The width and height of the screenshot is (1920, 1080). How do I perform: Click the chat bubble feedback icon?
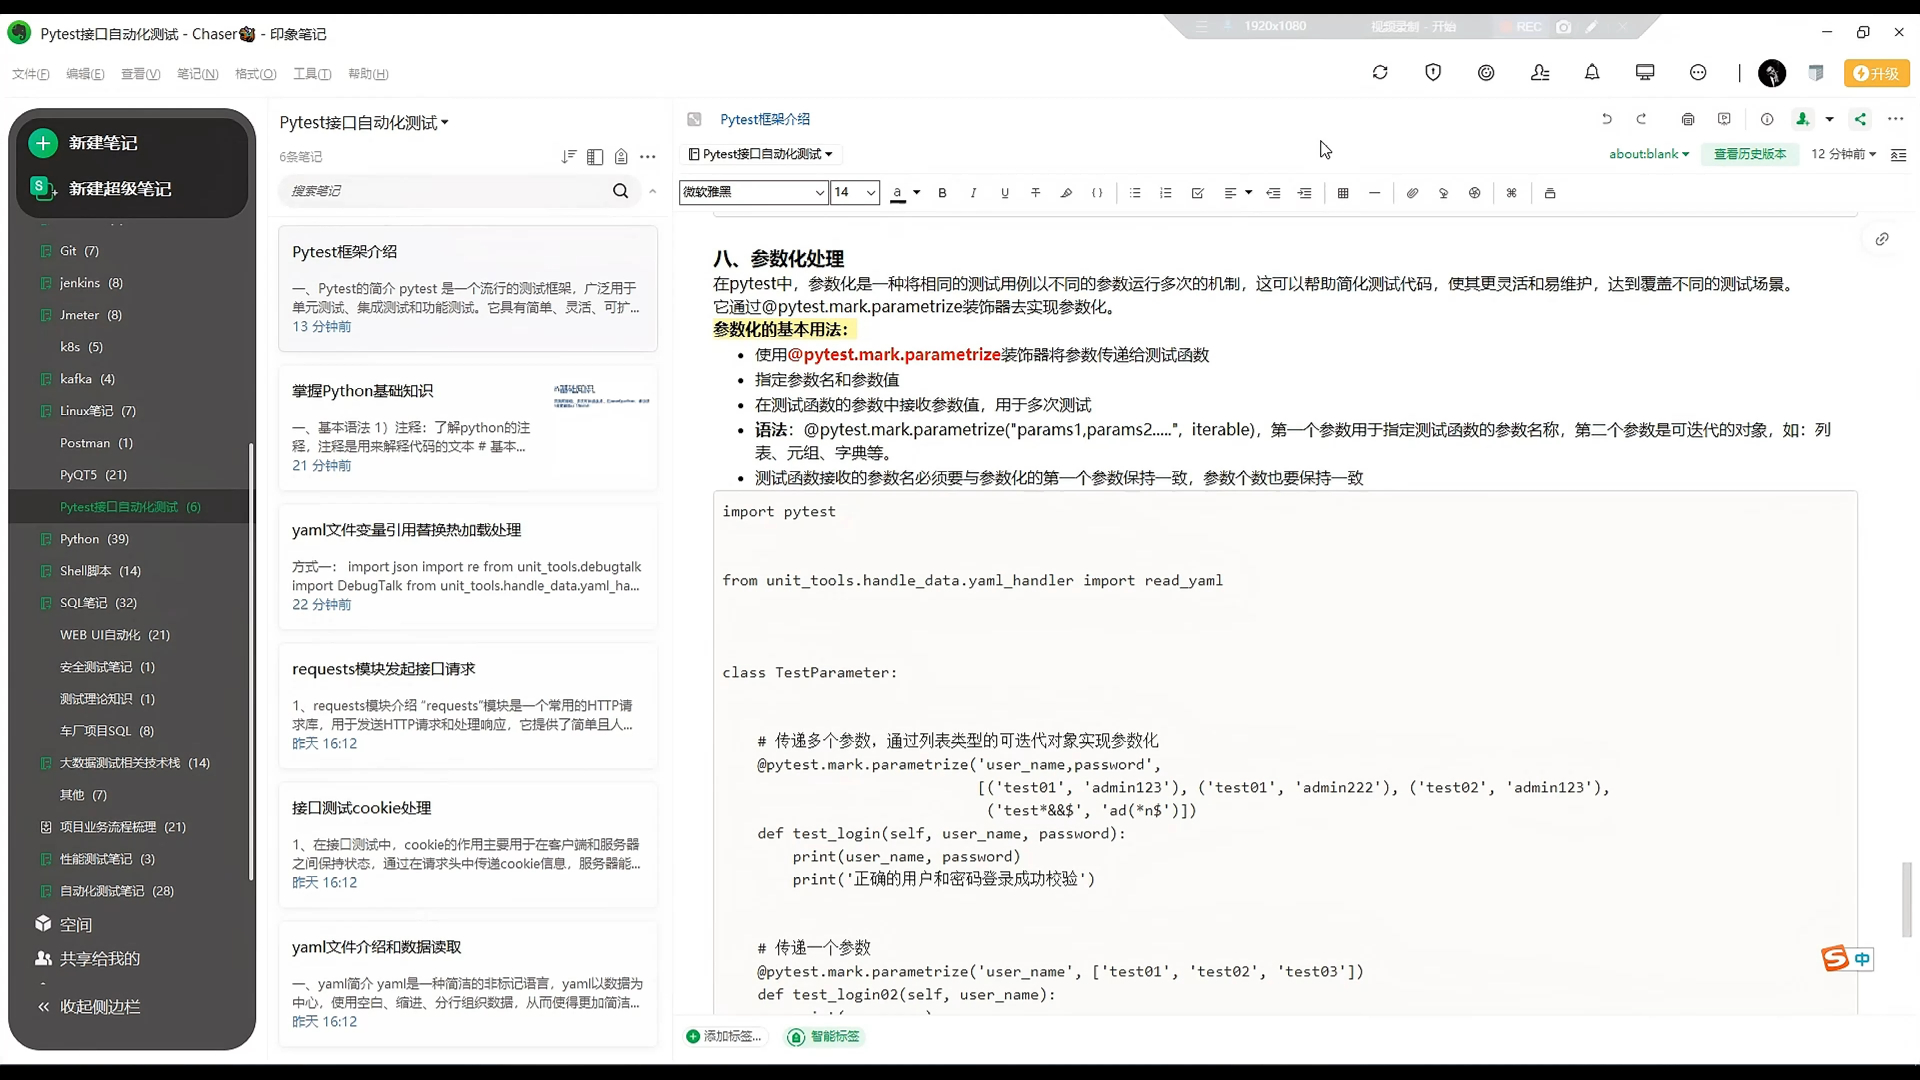[x=1698, y=73]
